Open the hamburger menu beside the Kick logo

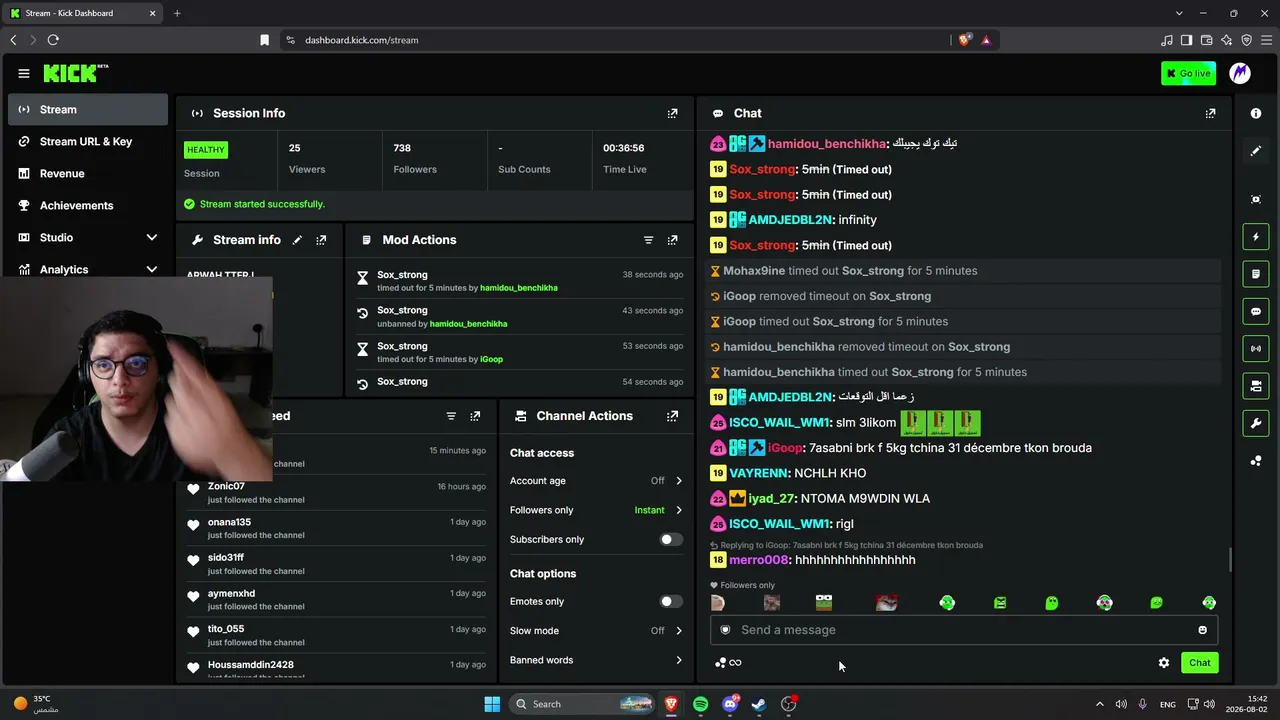pyautogui.click(x=24, y=73)
